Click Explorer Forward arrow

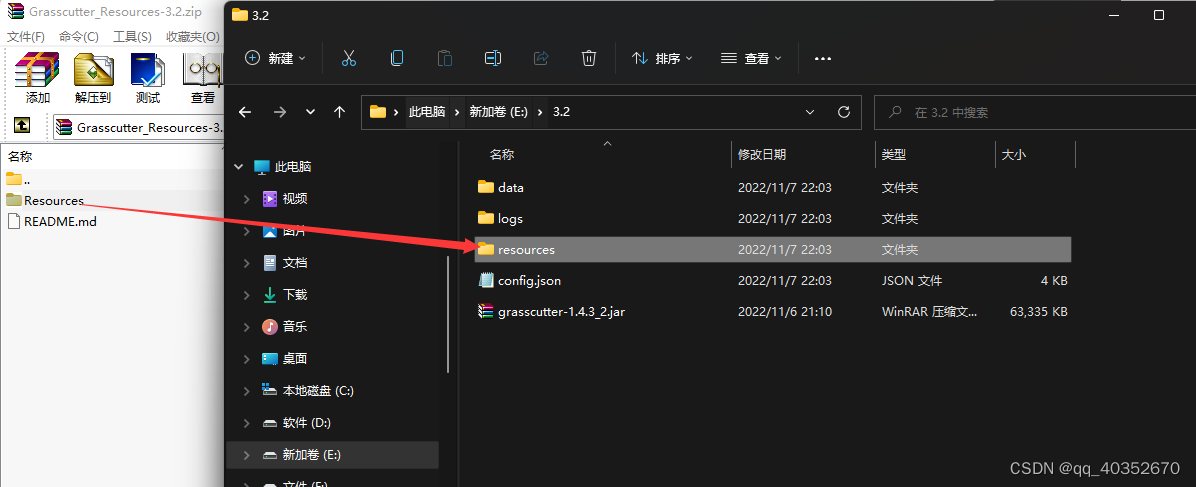(280, 112)
